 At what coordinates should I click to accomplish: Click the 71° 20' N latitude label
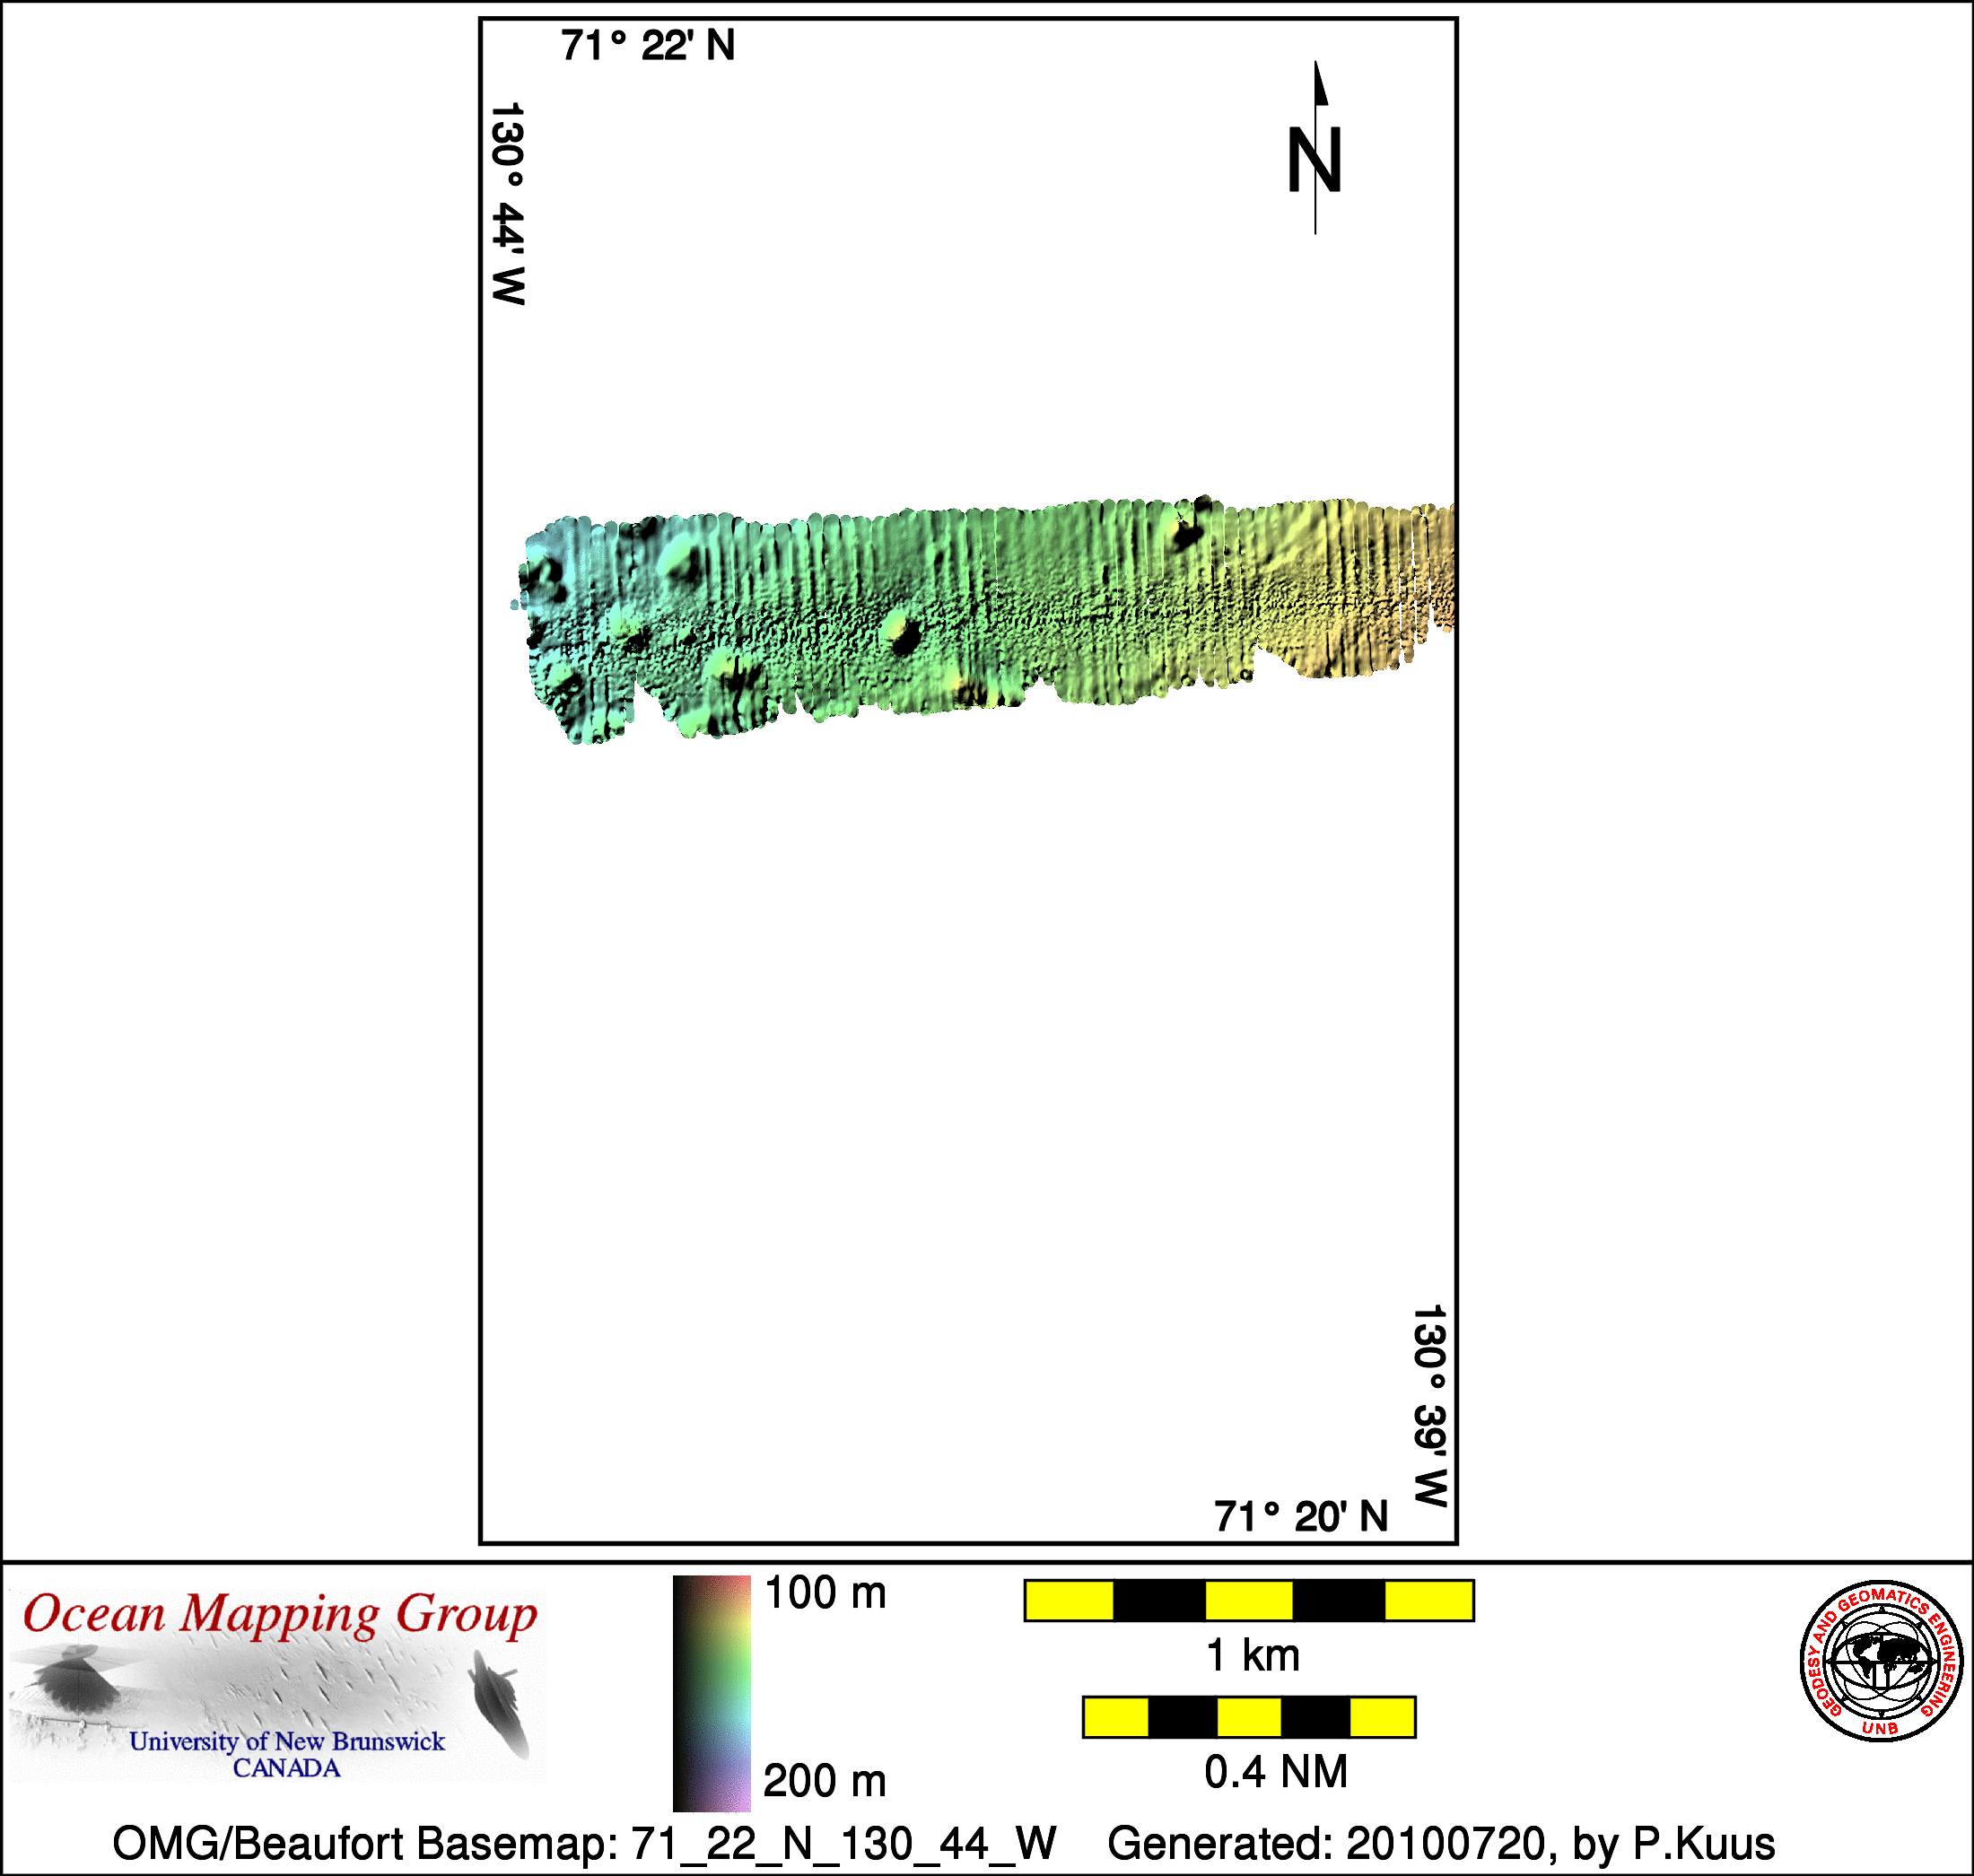pyautogui.click(x=1300, y=1516)
